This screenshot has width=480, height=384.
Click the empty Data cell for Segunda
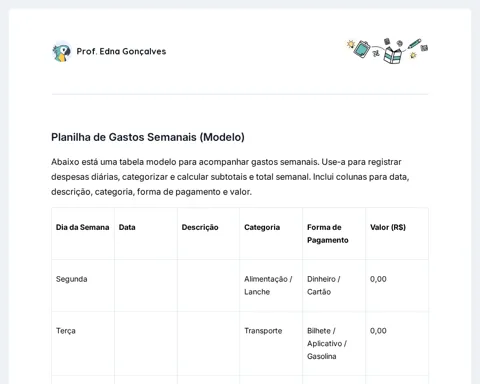tap(146, 286)
